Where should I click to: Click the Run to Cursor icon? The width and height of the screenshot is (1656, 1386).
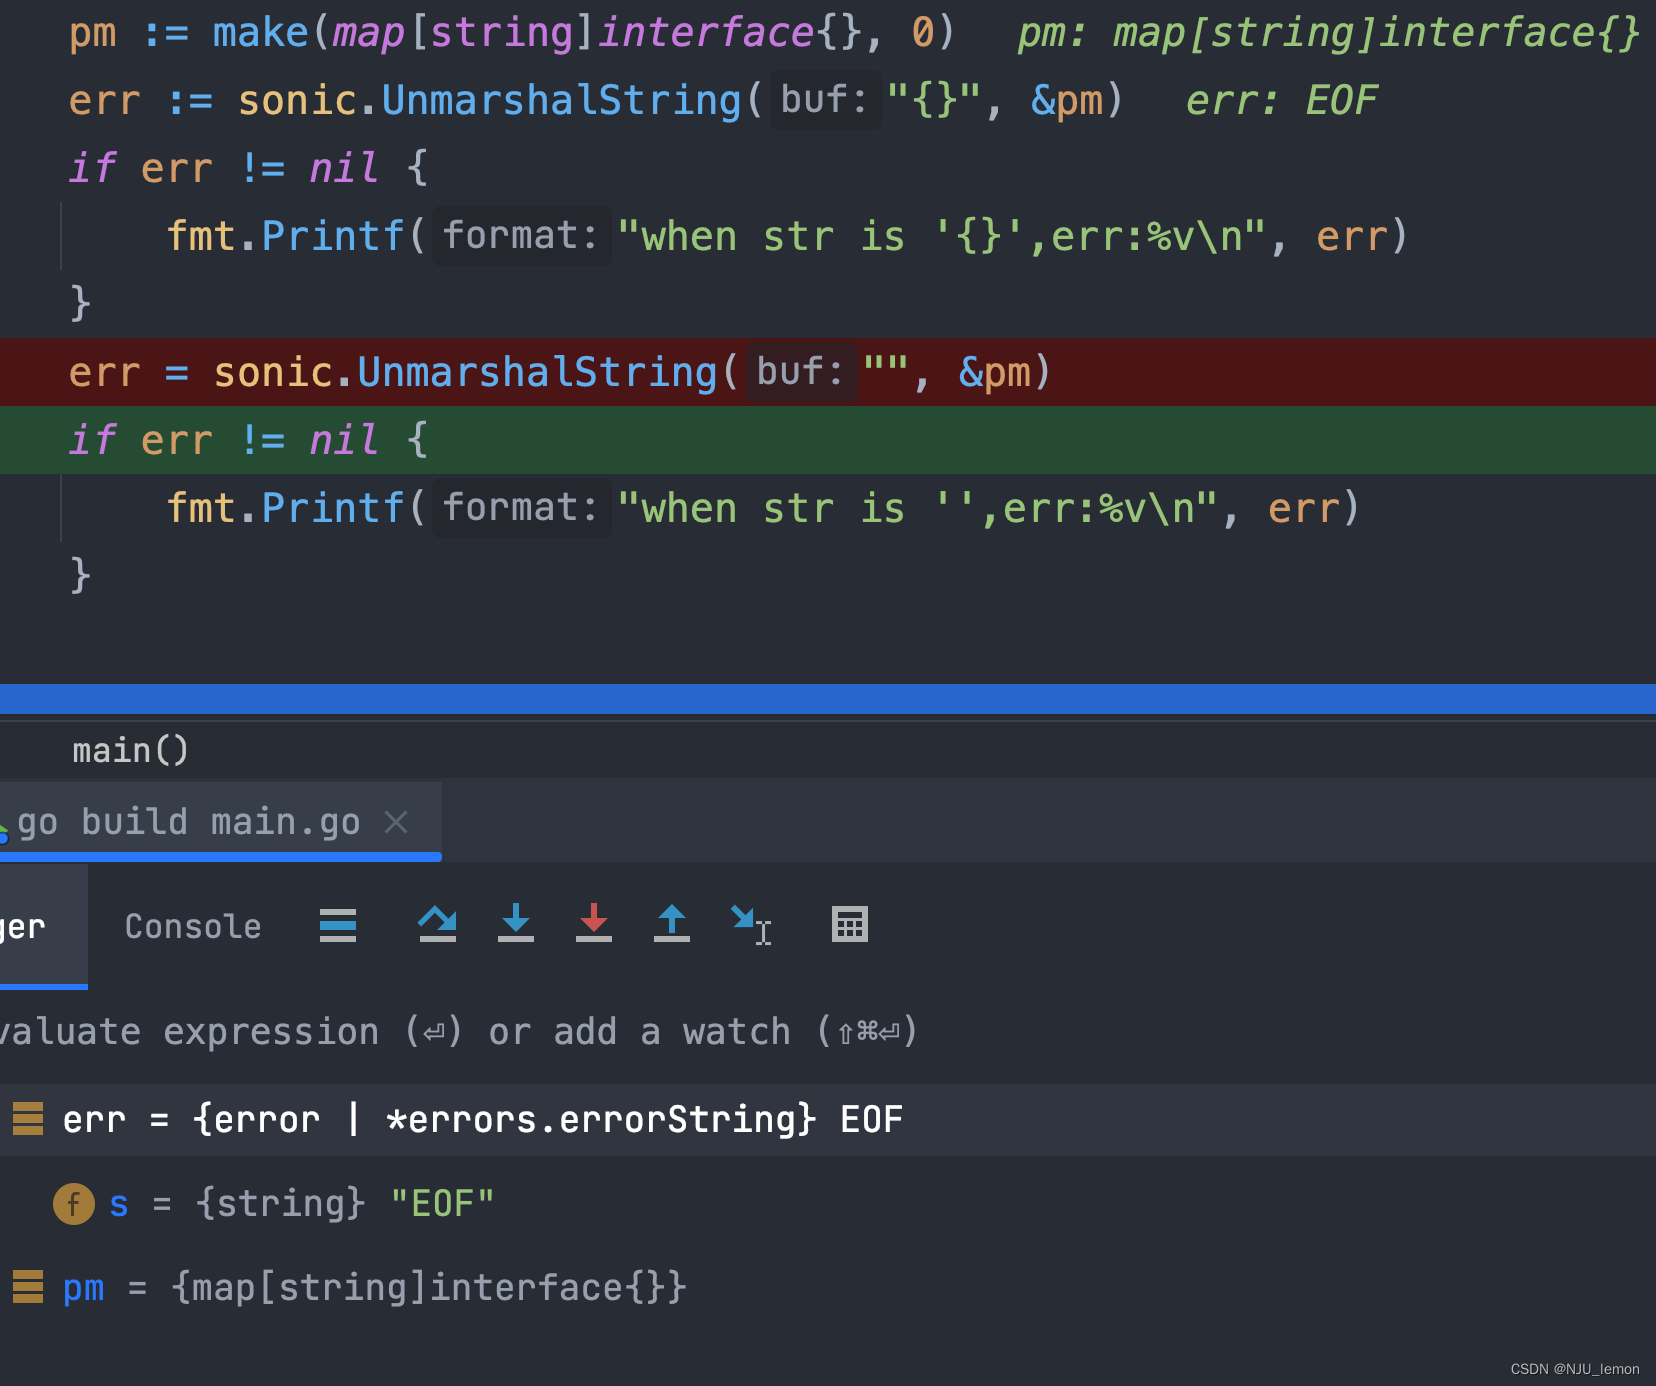click(x=752, y=925)
